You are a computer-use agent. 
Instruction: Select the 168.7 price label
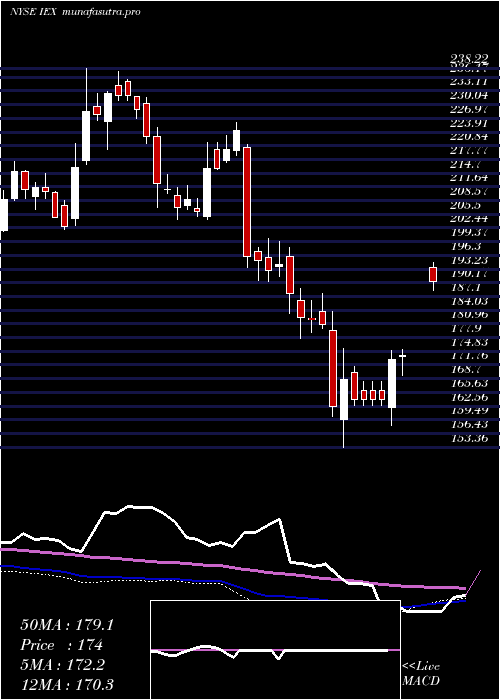[x=466, y=370]
